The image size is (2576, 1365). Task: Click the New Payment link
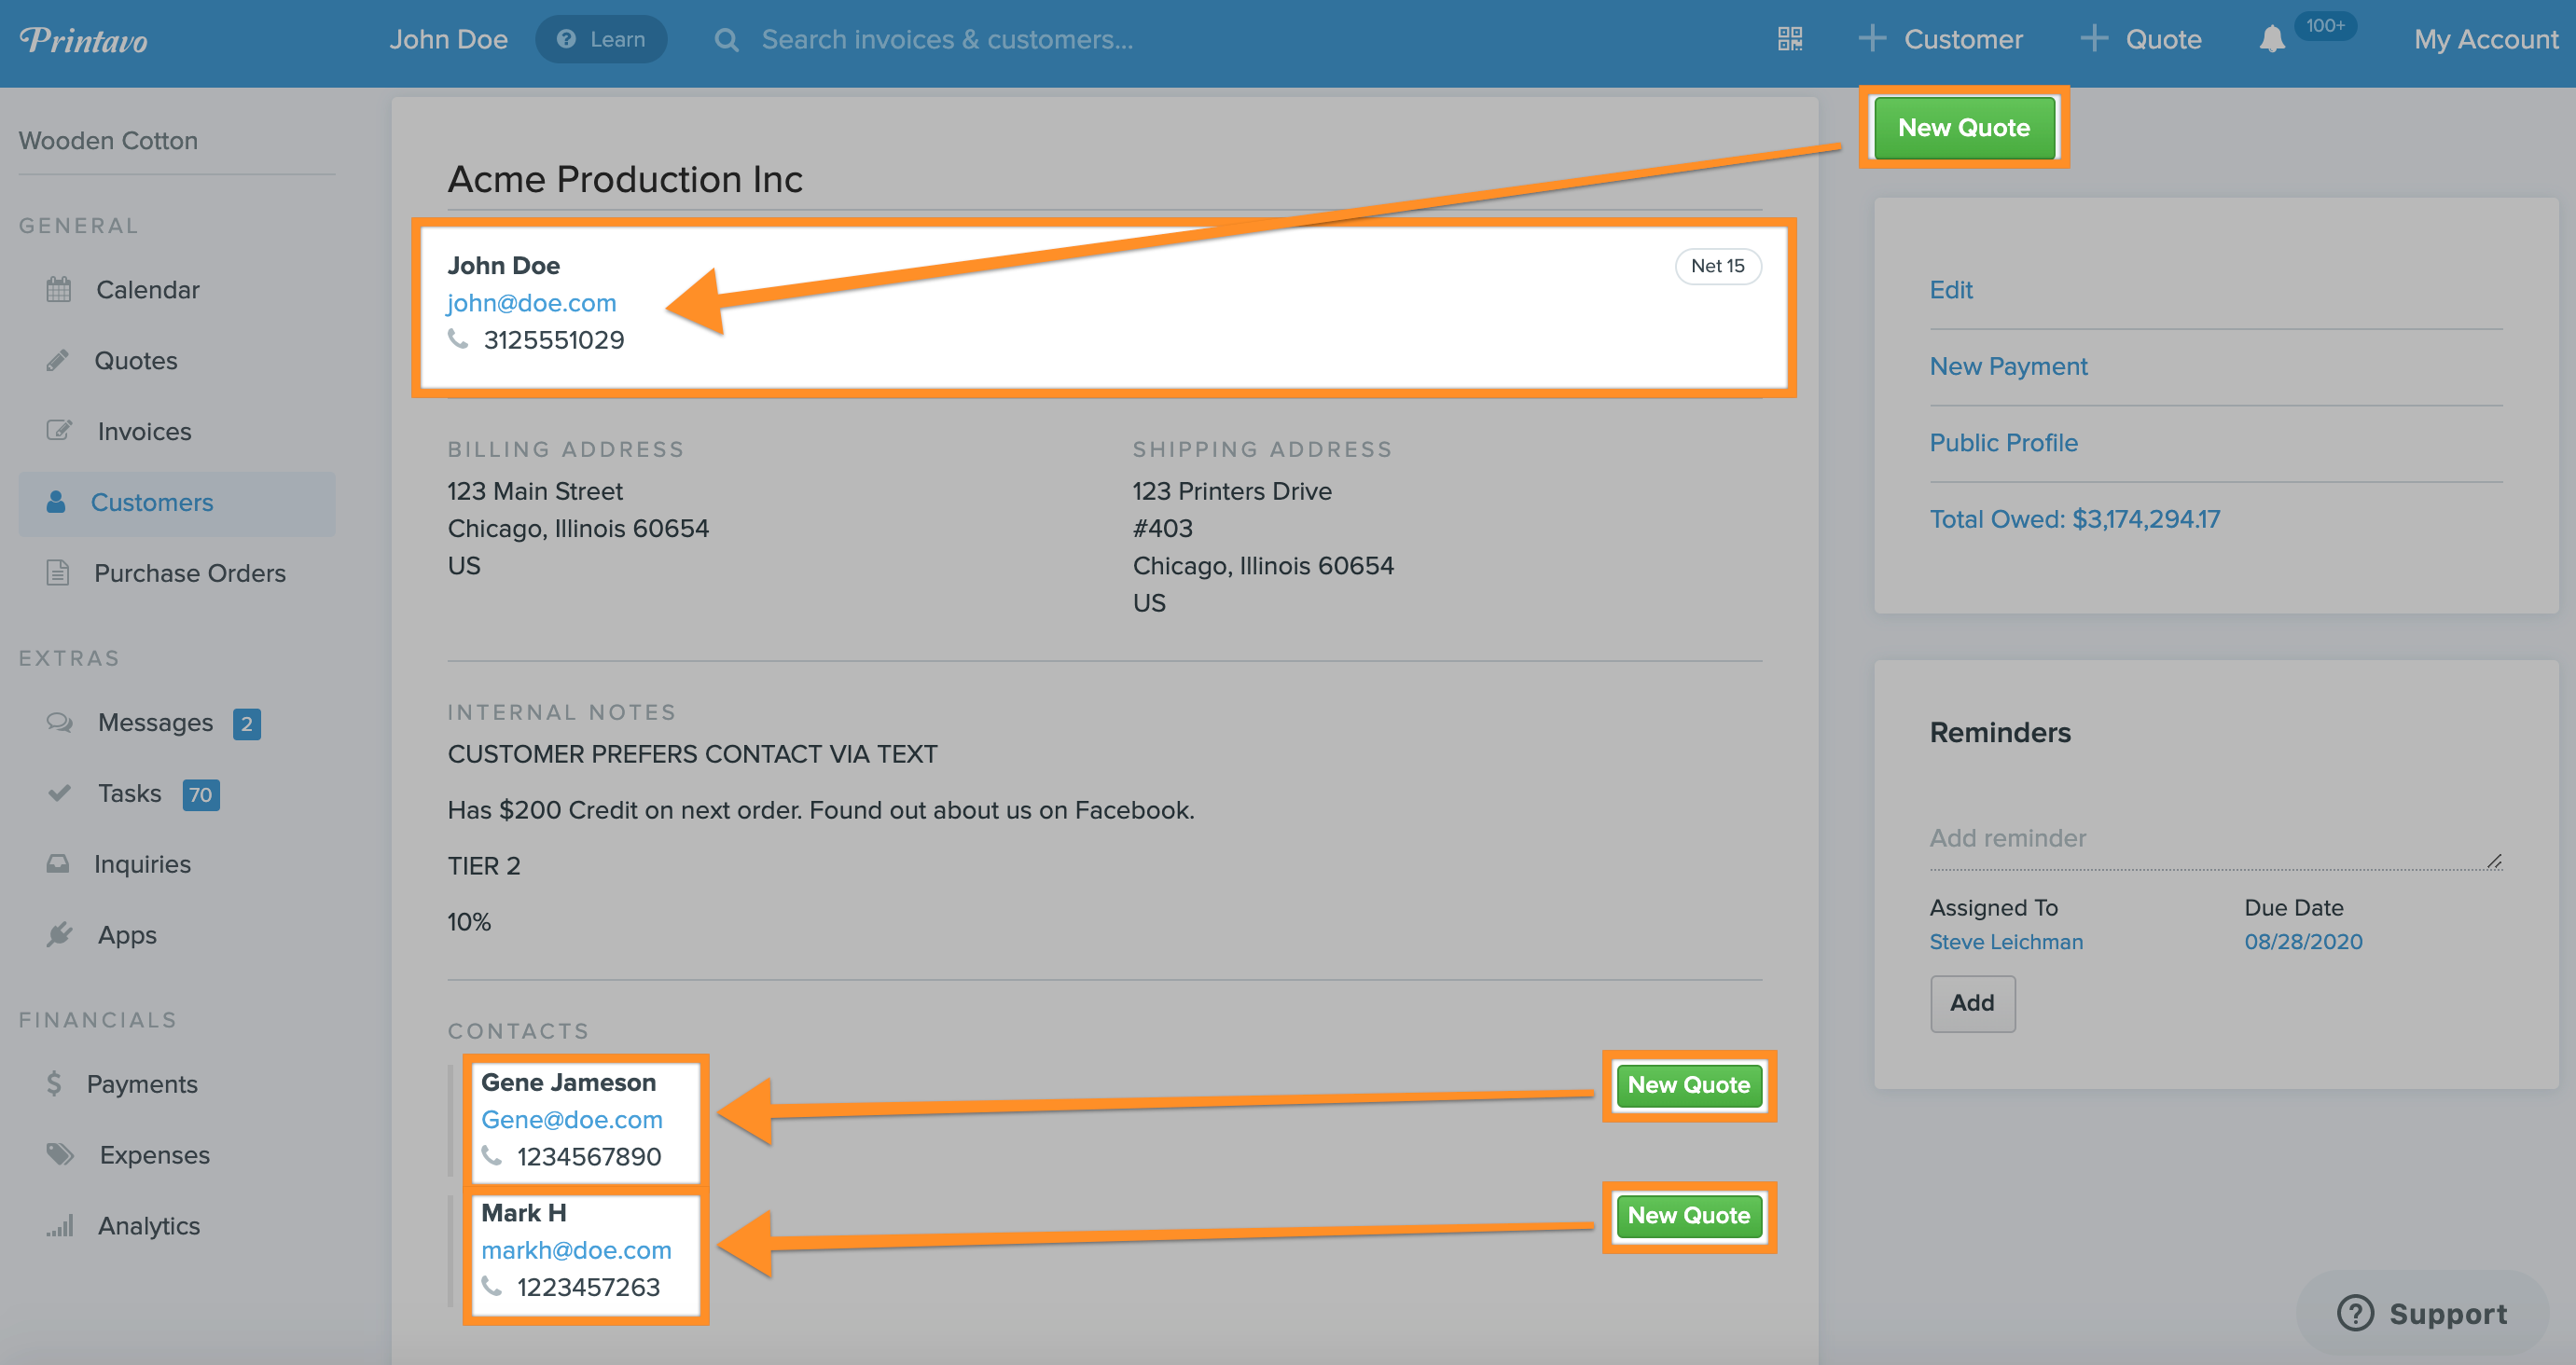(2009, 367)
